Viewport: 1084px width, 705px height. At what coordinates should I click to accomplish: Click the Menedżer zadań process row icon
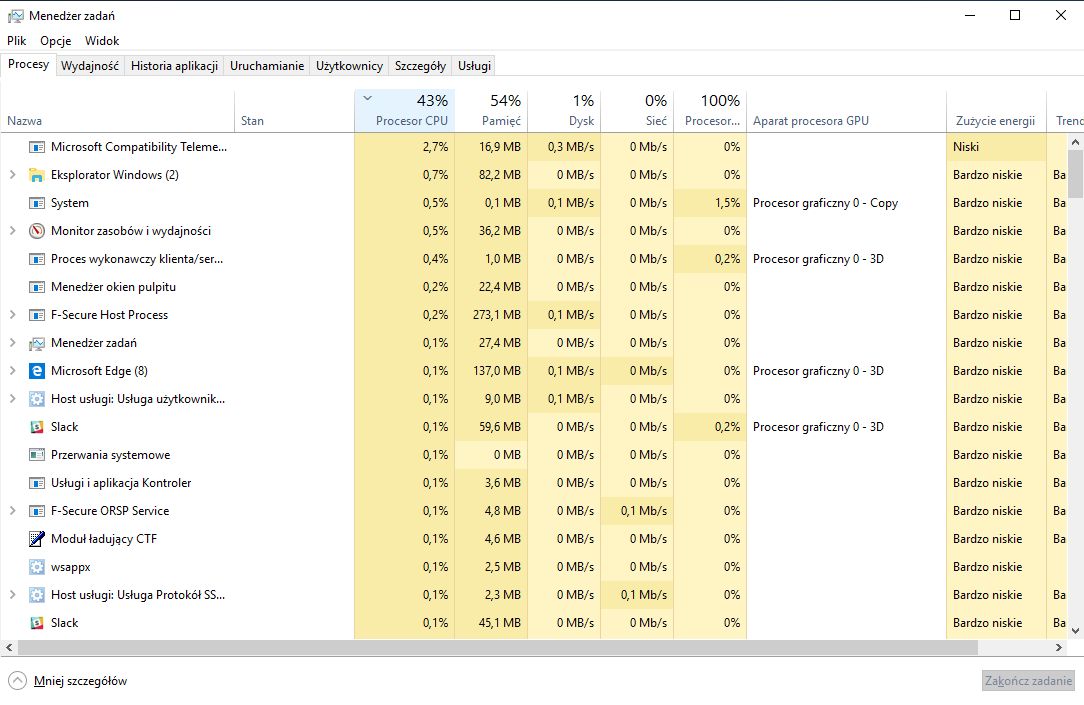pos(37,343)
